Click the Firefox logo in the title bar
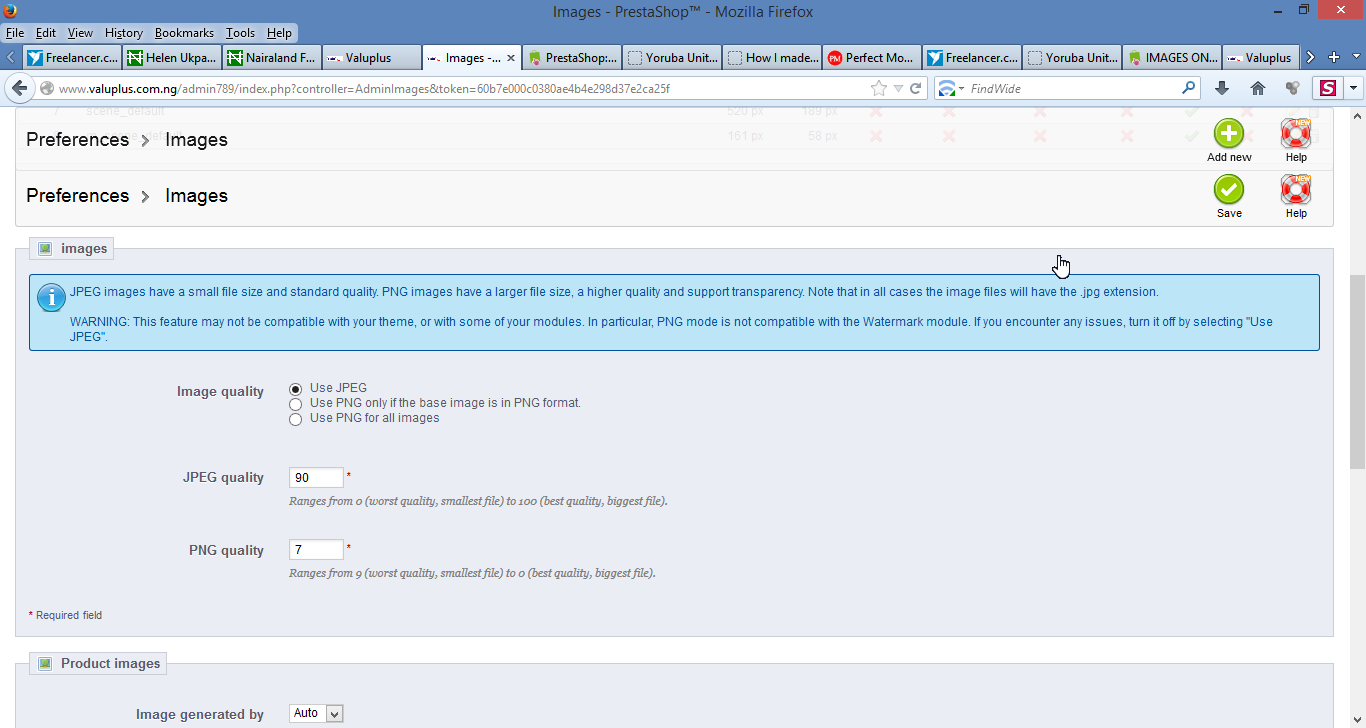This screenshot has height=728, width=1366. click(x=11, y=12)
